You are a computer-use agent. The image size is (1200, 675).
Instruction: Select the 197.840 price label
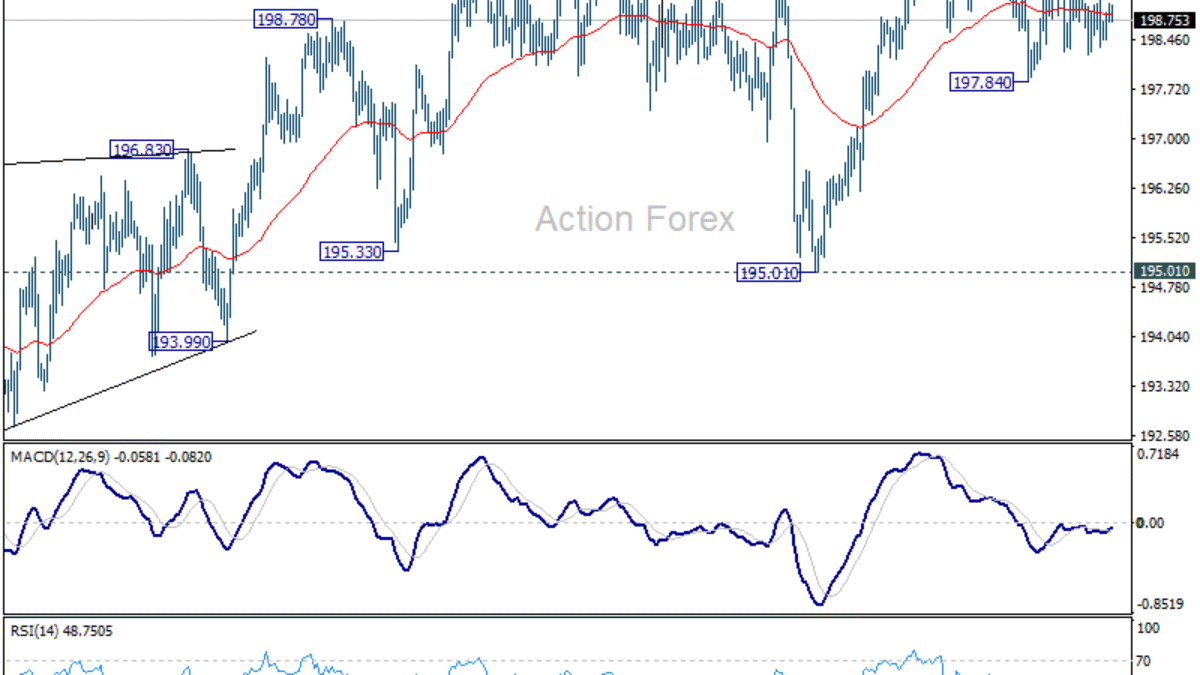coord(983,83)
